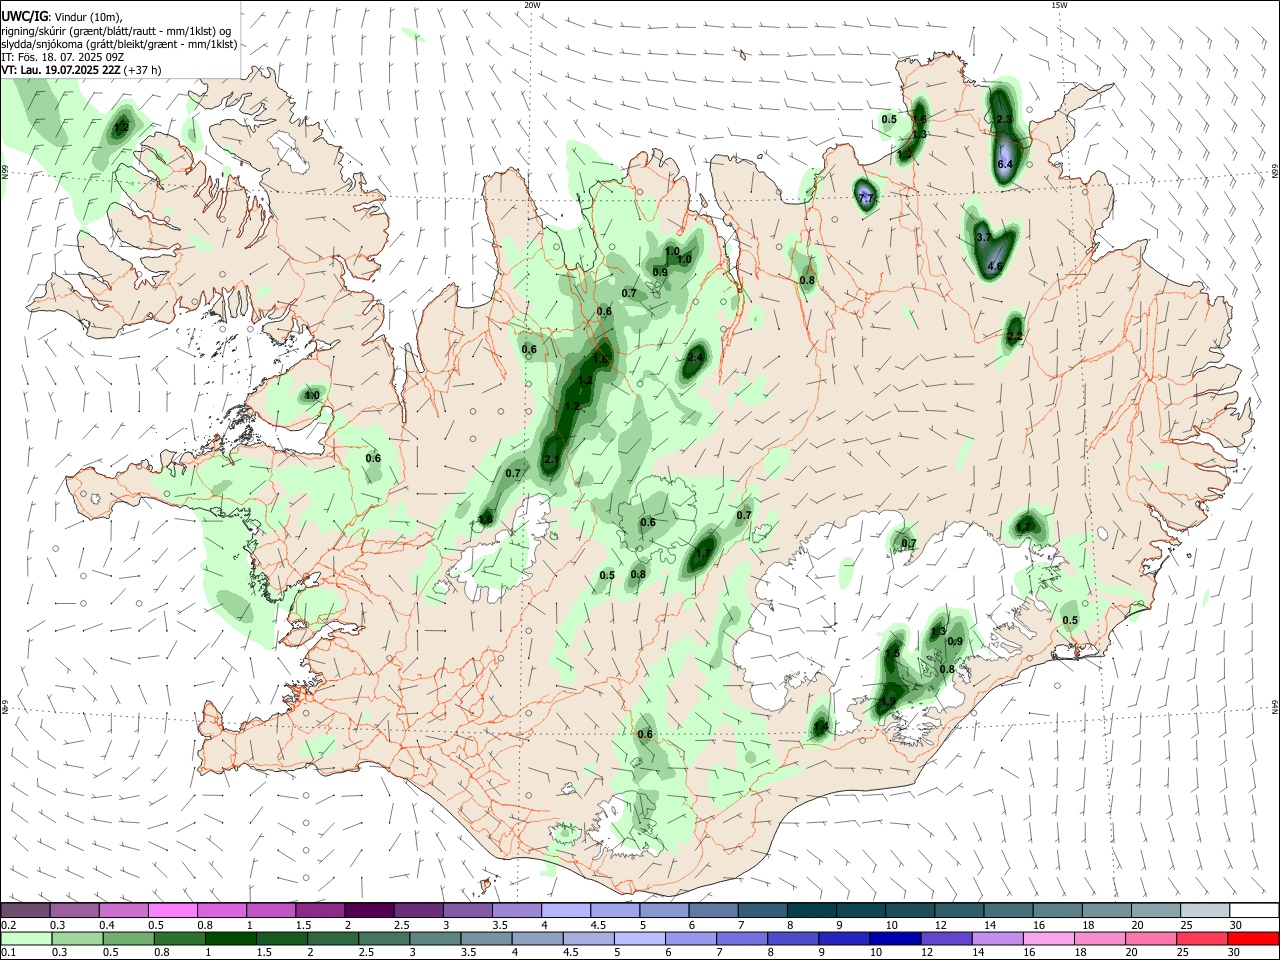Click the 20W longitude label
Screen dimensions: 1280x960
pos(532,5)
